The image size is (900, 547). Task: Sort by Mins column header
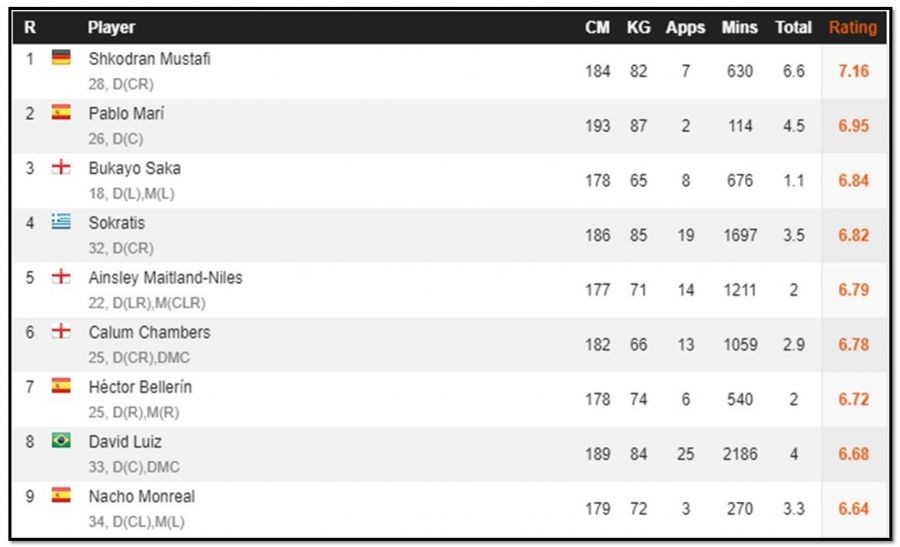[740, 28]
